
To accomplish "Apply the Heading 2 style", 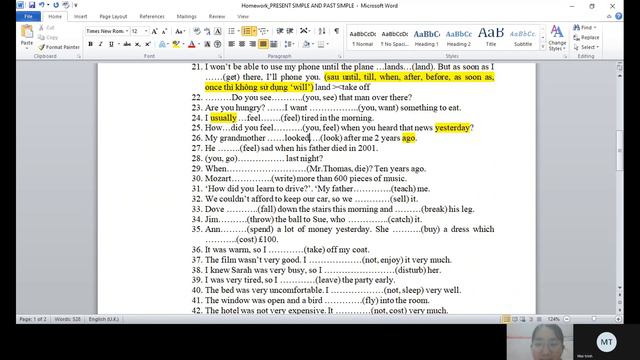I will (x=459, y=38).
